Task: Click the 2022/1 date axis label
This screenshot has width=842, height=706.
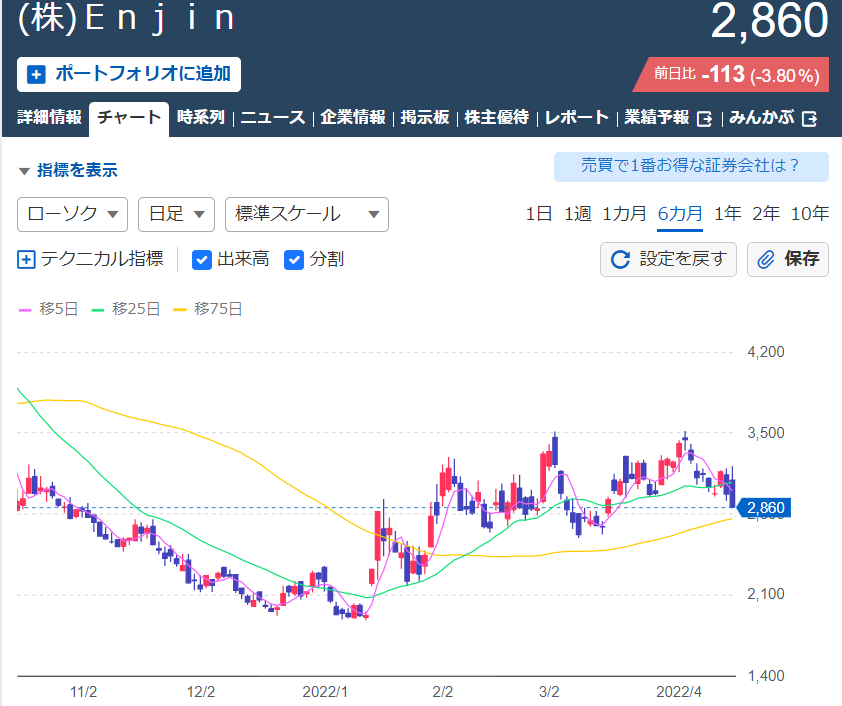Action: tap(325, 692)
